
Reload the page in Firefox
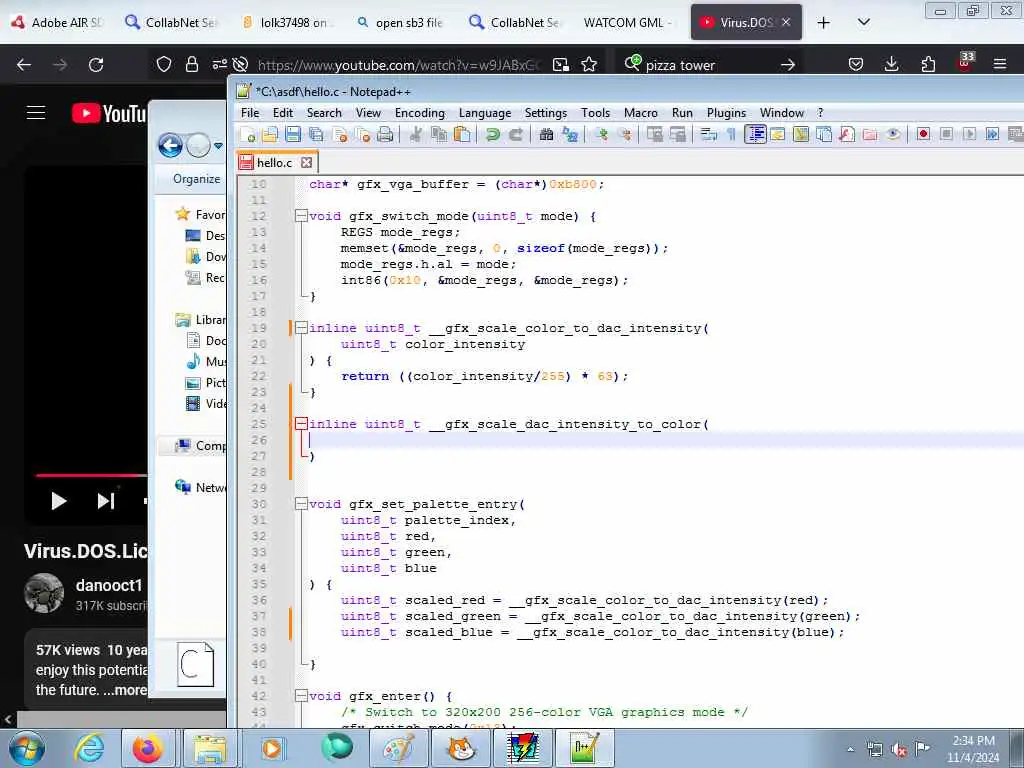[96, 64]
